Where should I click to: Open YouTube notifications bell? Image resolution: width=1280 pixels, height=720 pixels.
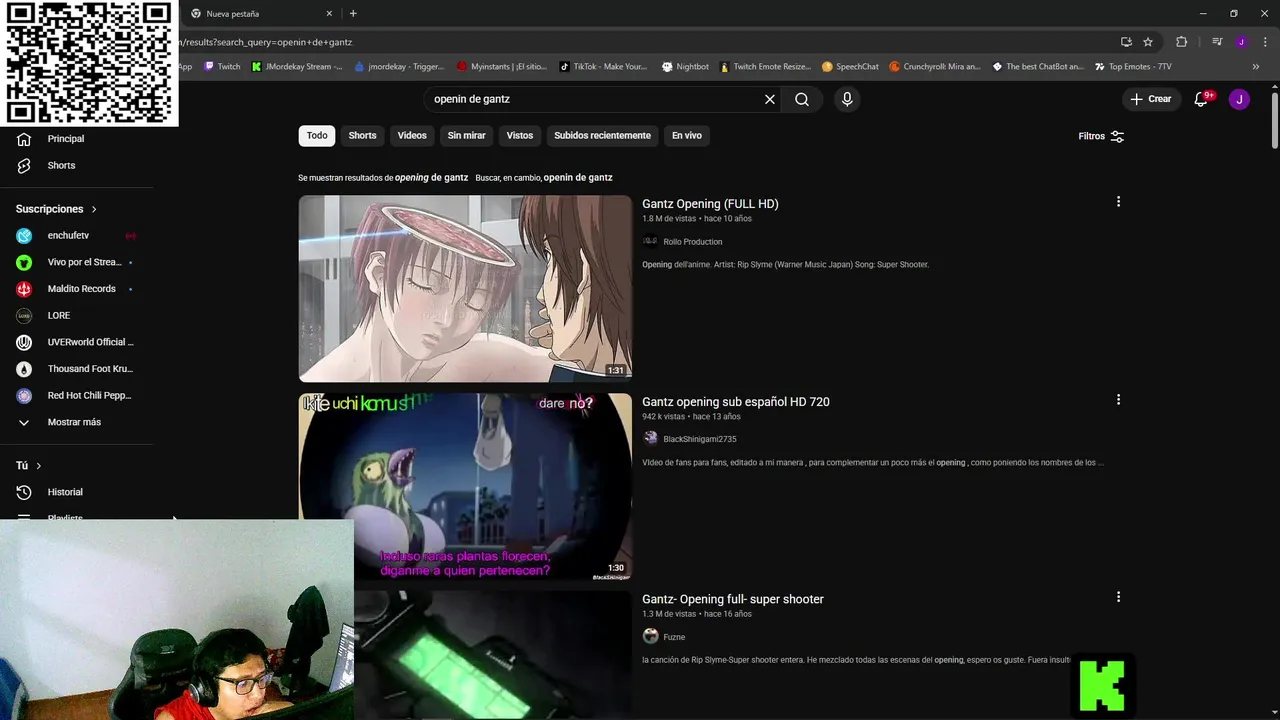(x=1202, y=99)
